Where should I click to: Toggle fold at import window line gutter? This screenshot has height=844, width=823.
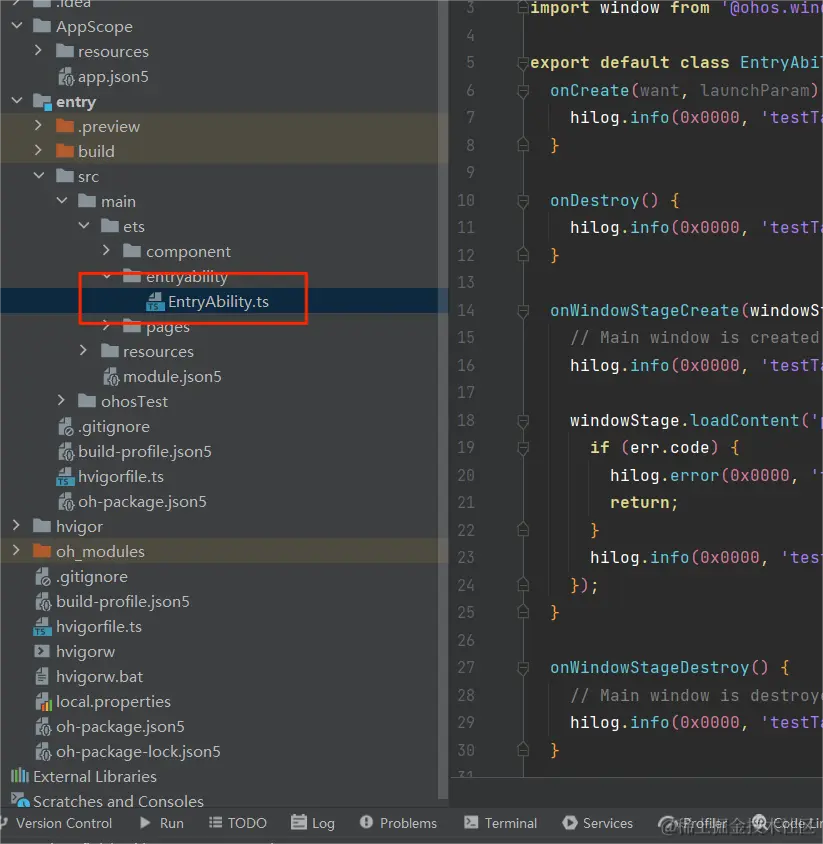(x=523, y=8)
